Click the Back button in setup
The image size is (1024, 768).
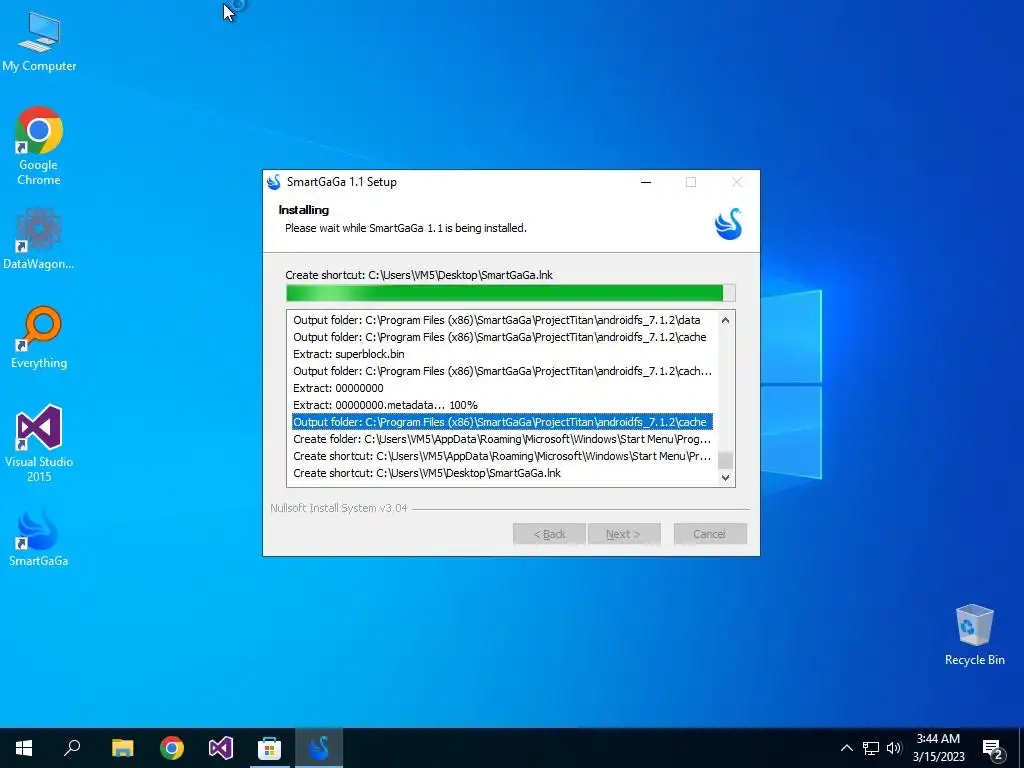click(x=549, y=534)
